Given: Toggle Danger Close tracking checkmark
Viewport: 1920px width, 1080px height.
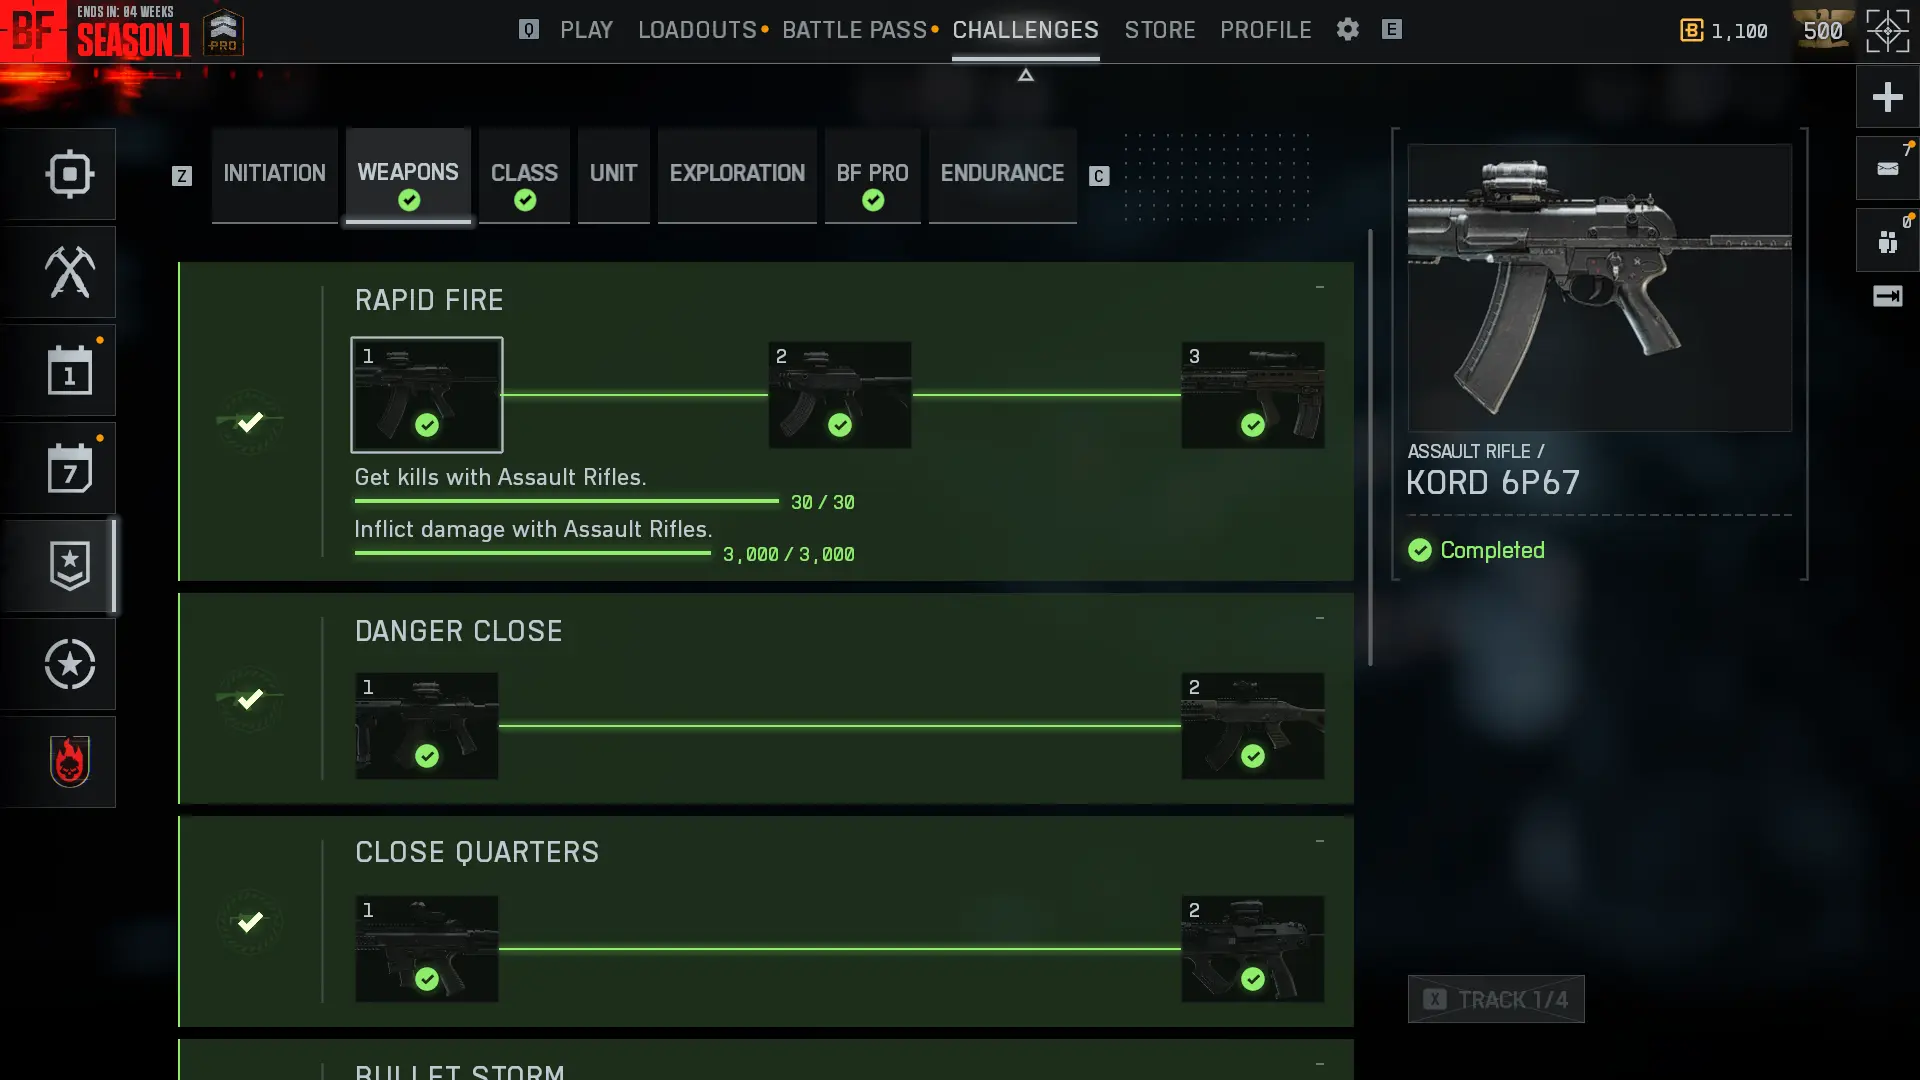Looking at the screenshot, I should coord(250,698).
